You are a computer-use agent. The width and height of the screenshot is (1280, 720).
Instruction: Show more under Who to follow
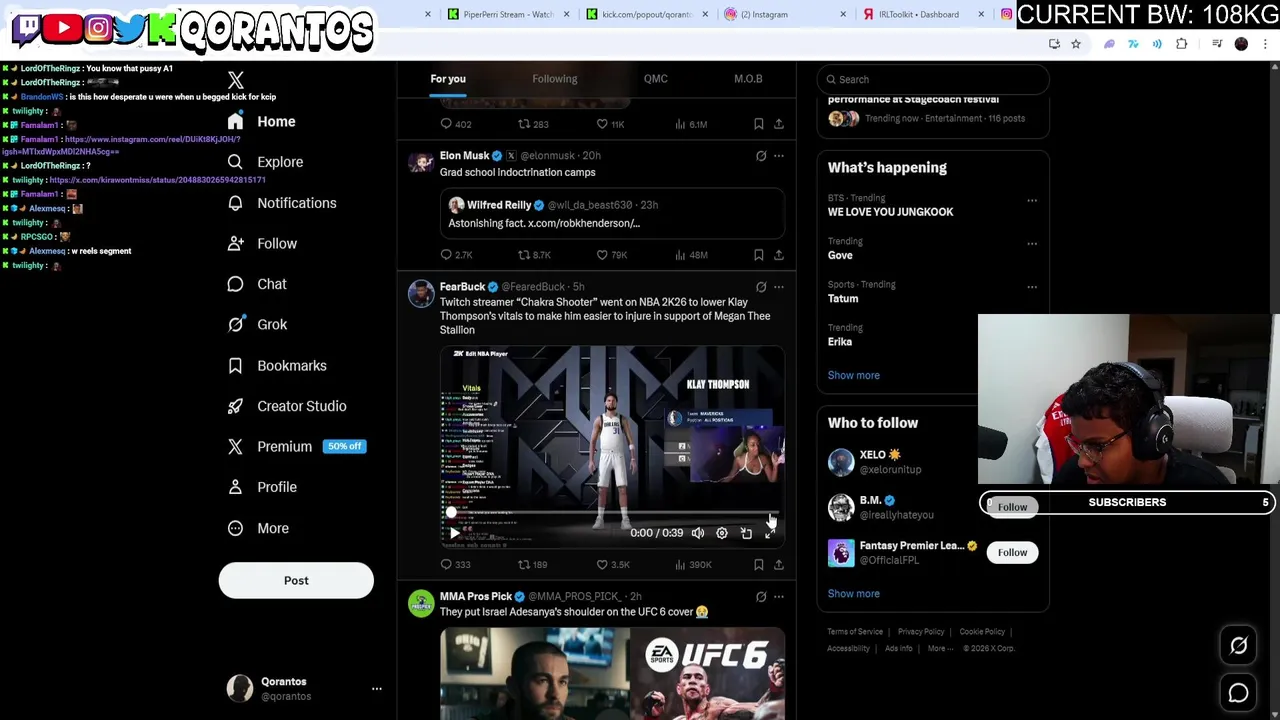coord(854,594)
